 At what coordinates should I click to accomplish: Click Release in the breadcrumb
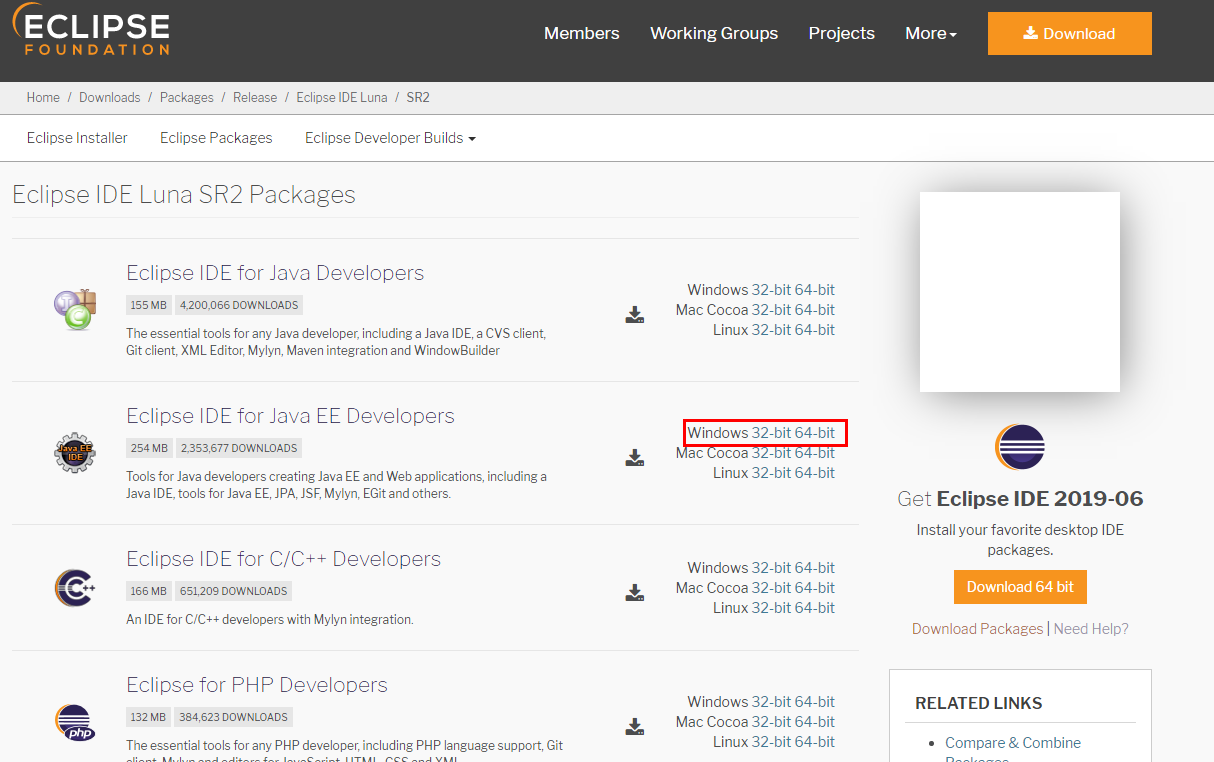coord(255,97)
